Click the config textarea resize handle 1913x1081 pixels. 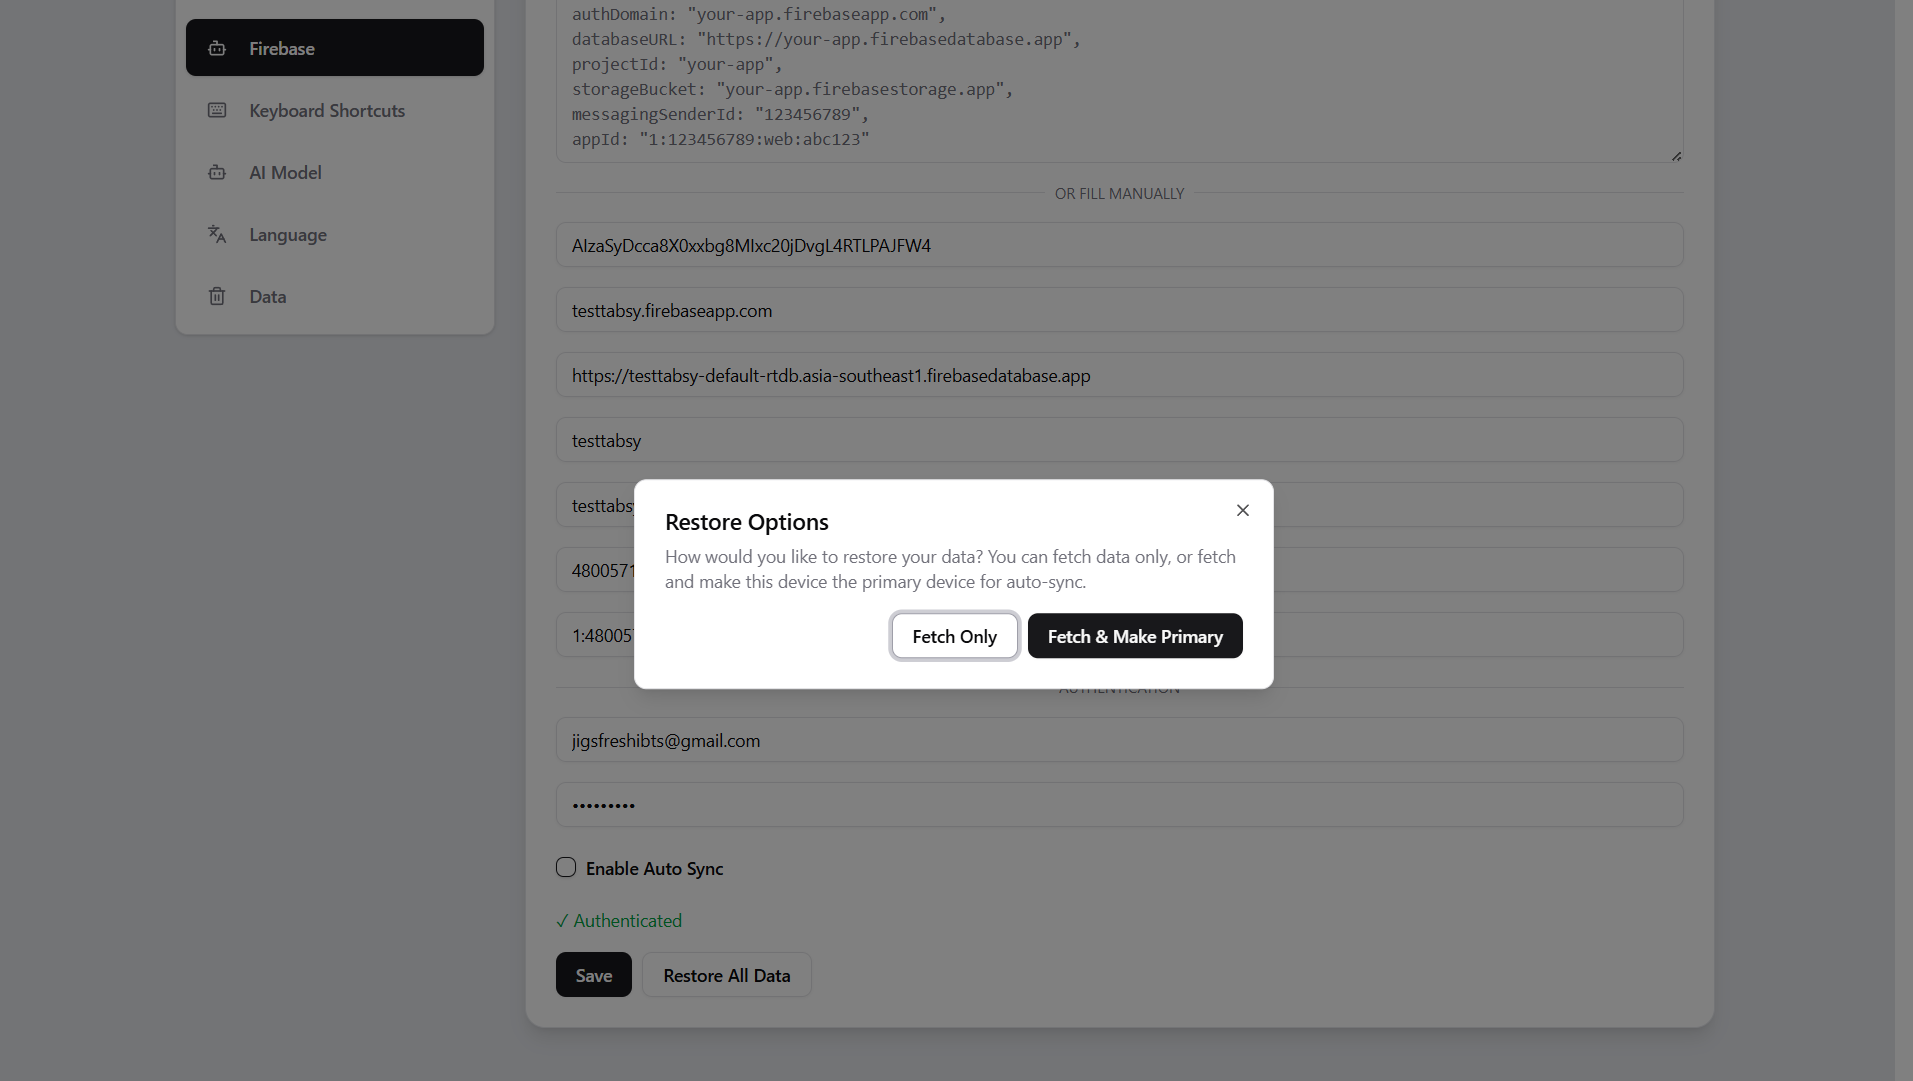pyautogui.click(x=1676, y=156)
